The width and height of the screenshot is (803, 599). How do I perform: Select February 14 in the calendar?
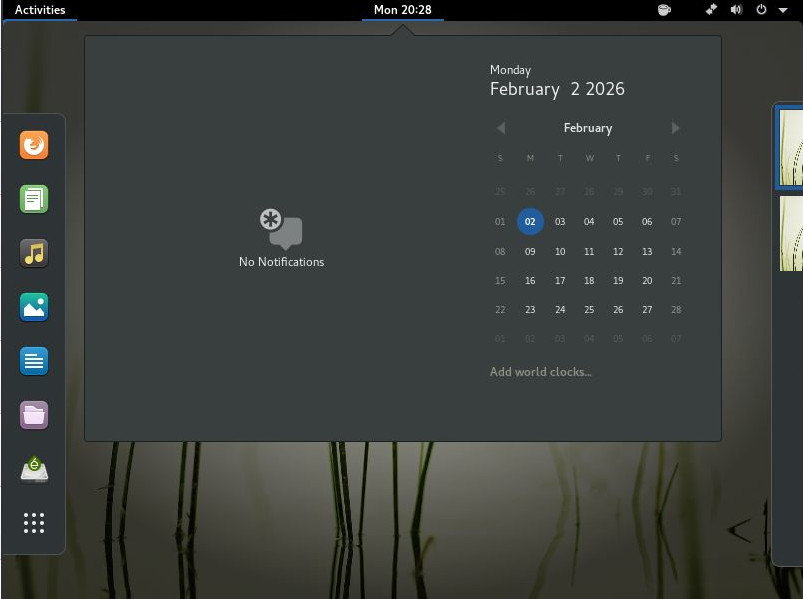(676, 252)
